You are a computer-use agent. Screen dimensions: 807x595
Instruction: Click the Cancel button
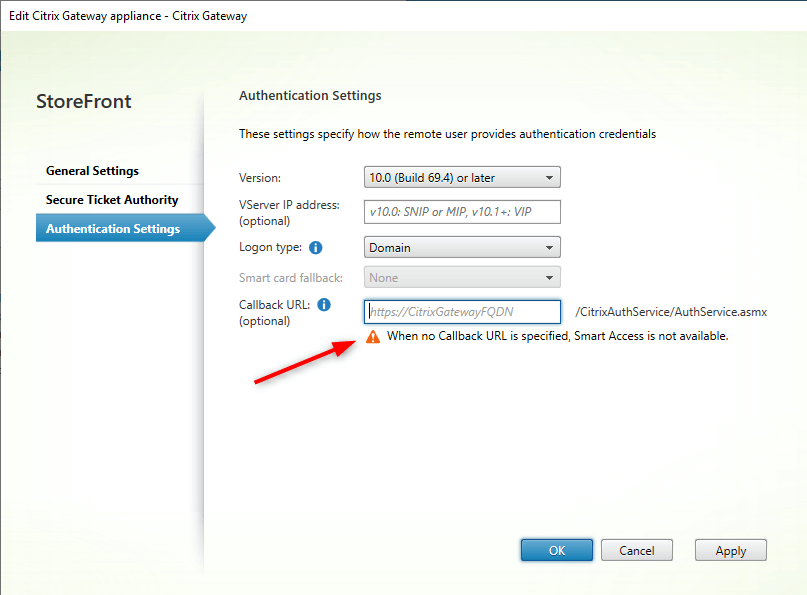636,549
